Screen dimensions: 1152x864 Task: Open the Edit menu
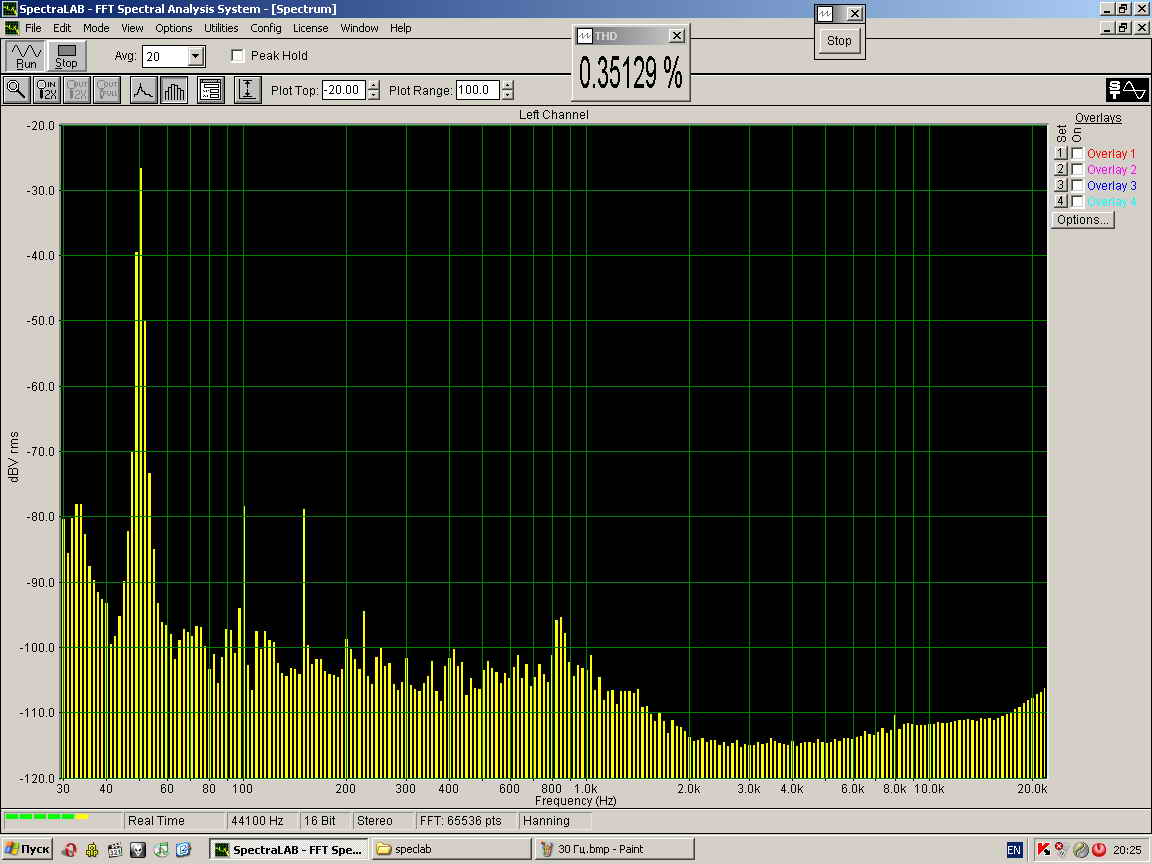click(x=62, y=28)
